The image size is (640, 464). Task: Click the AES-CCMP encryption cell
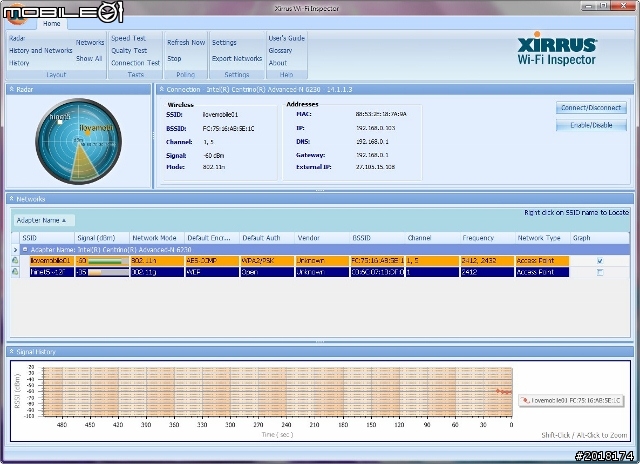click(212, 260)
